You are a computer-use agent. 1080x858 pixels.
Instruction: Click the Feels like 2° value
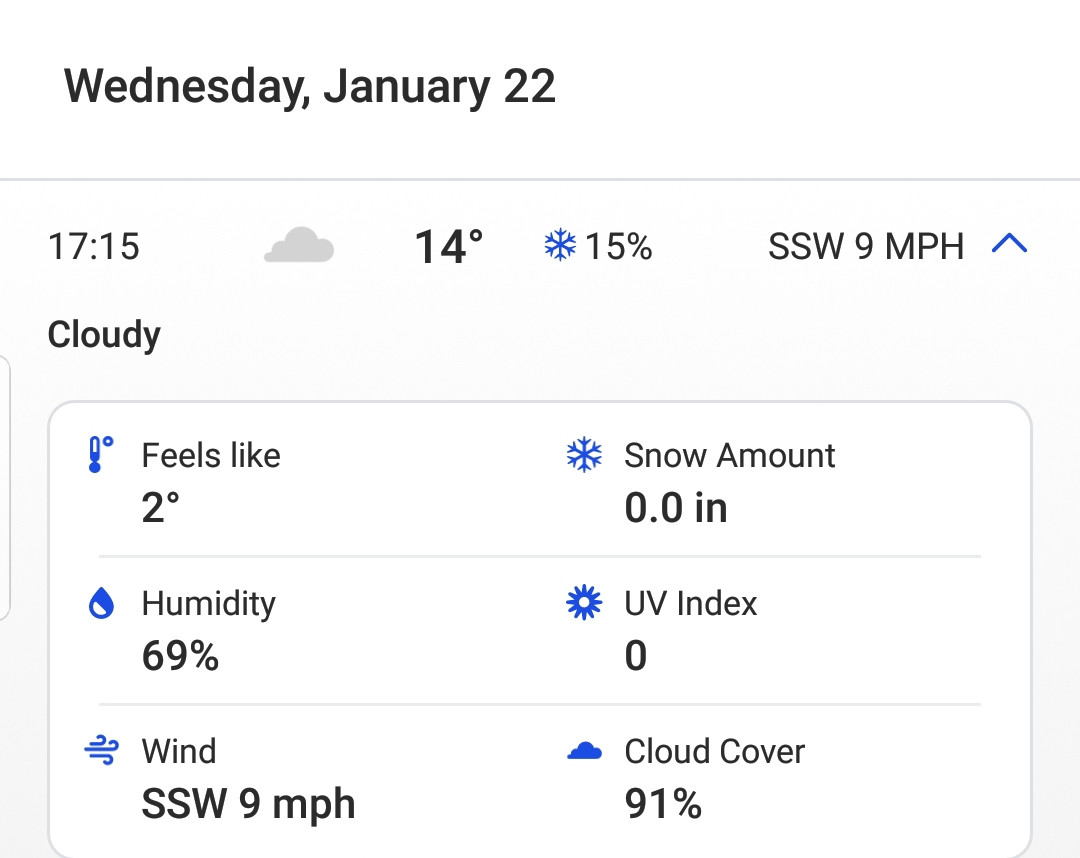(160, 508)
